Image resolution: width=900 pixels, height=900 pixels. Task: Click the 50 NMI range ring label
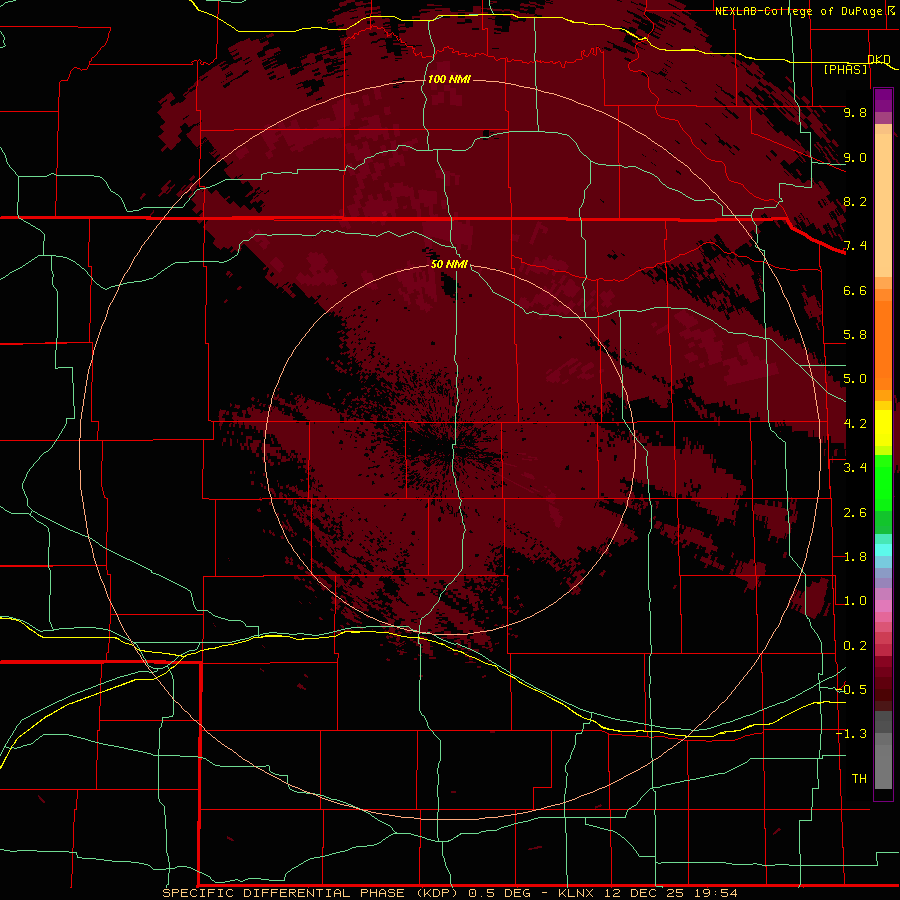pyautogui.click(x=449, y=264)
